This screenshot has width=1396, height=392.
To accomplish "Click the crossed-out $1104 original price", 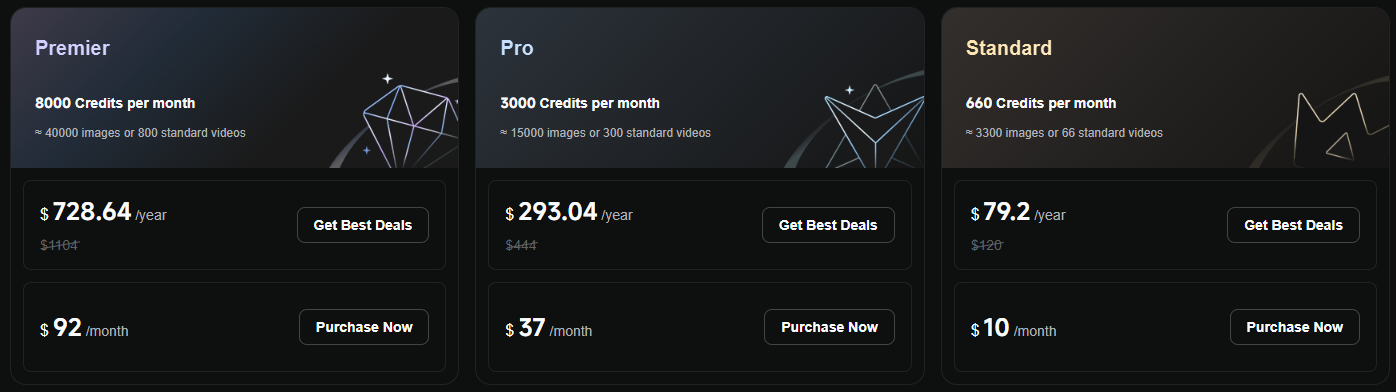I will coord(59,245).
